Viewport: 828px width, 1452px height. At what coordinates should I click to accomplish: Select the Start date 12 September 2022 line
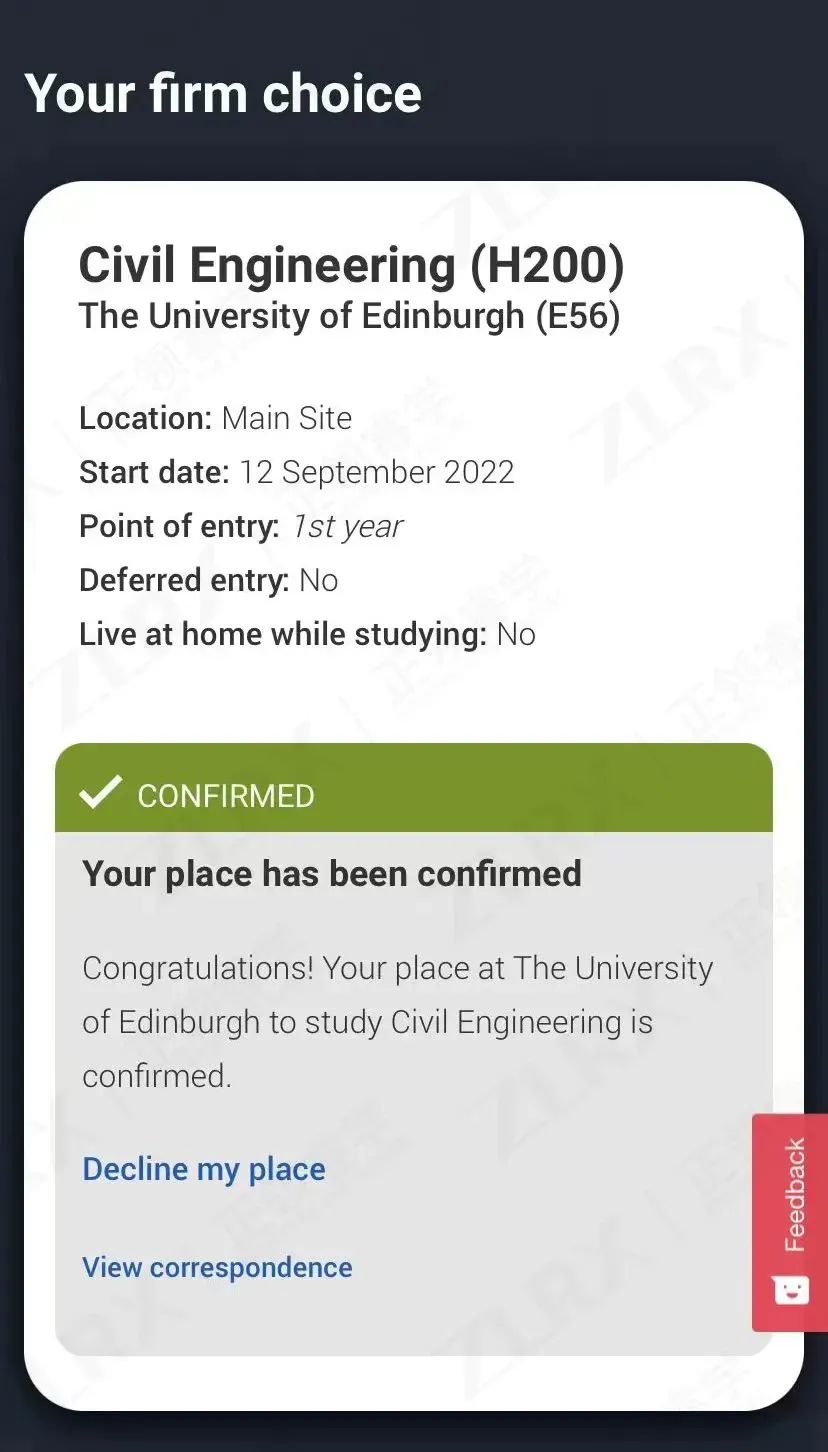[x=297, y=472]
